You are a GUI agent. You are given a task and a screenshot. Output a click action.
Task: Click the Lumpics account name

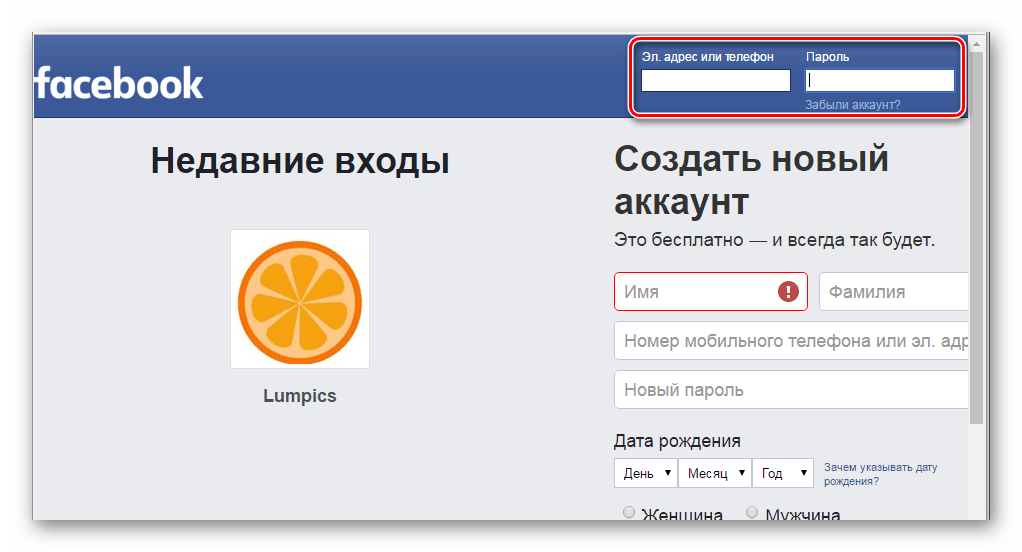pyautogui.click(x=300, y=396)
